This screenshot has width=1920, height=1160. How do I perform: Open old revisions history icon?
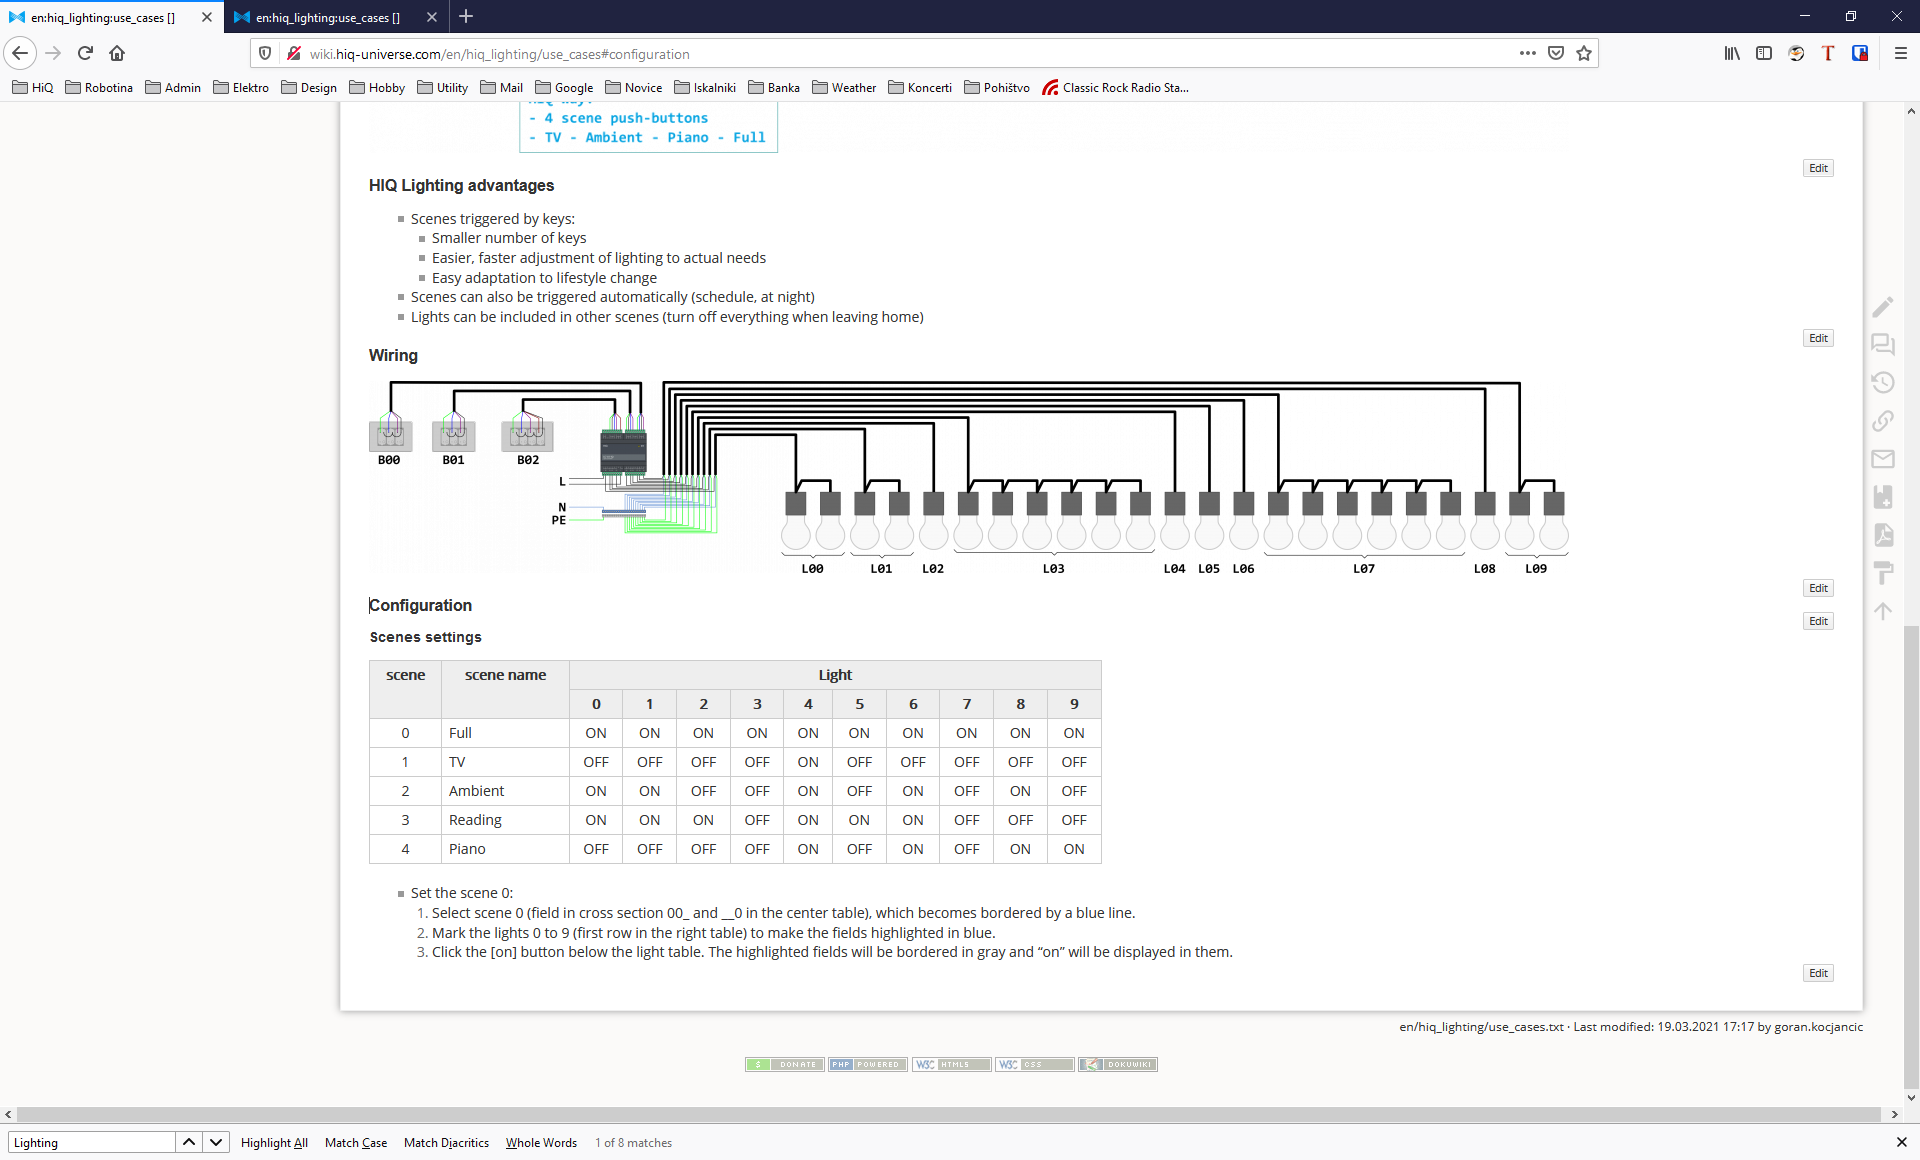click(x=1883, y=383)
